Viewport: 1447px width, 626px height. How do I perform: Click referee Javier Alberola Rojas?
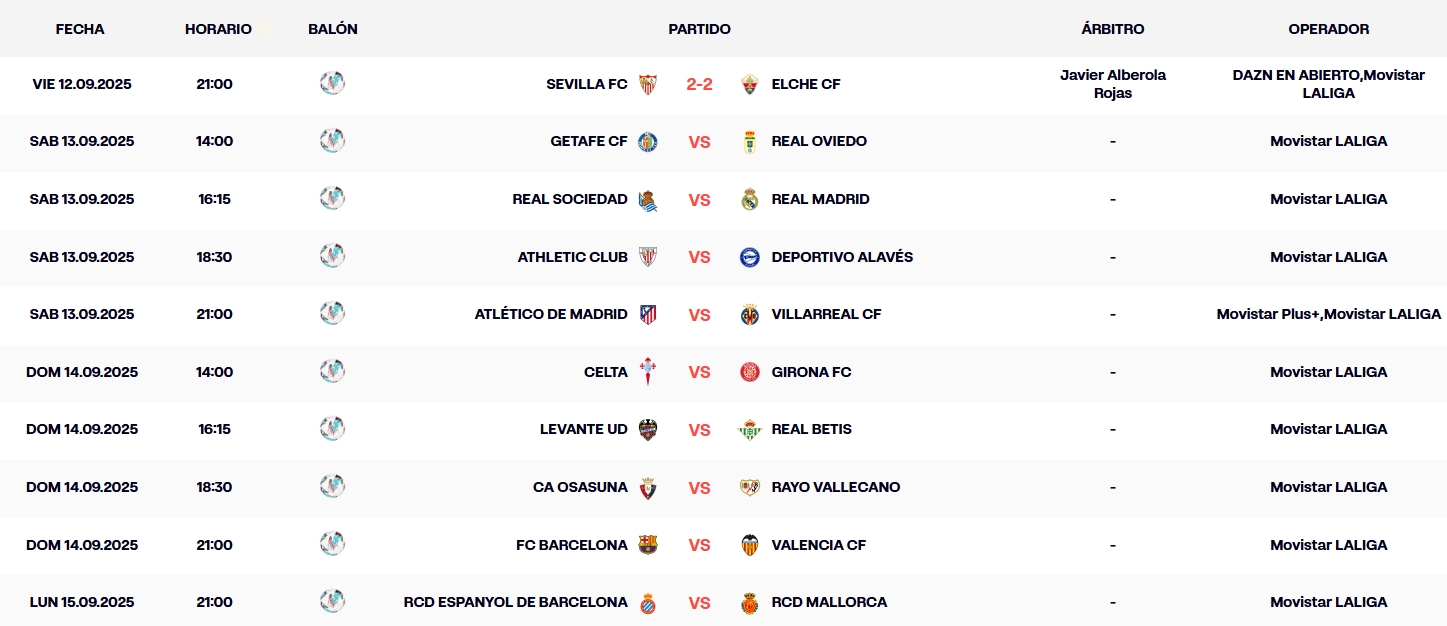pos(1112,84)
